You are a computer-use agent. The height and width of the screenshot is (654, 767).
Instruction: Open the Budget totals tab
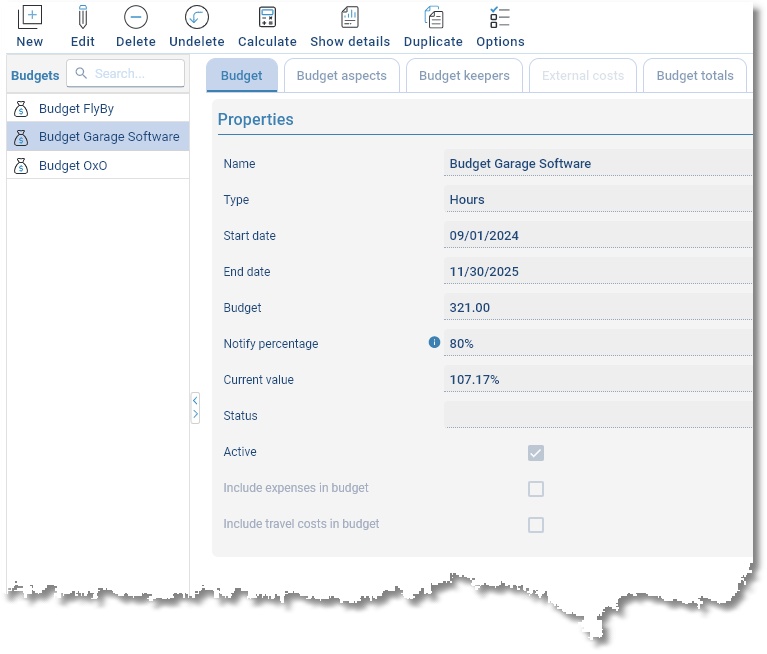[695, 75]
